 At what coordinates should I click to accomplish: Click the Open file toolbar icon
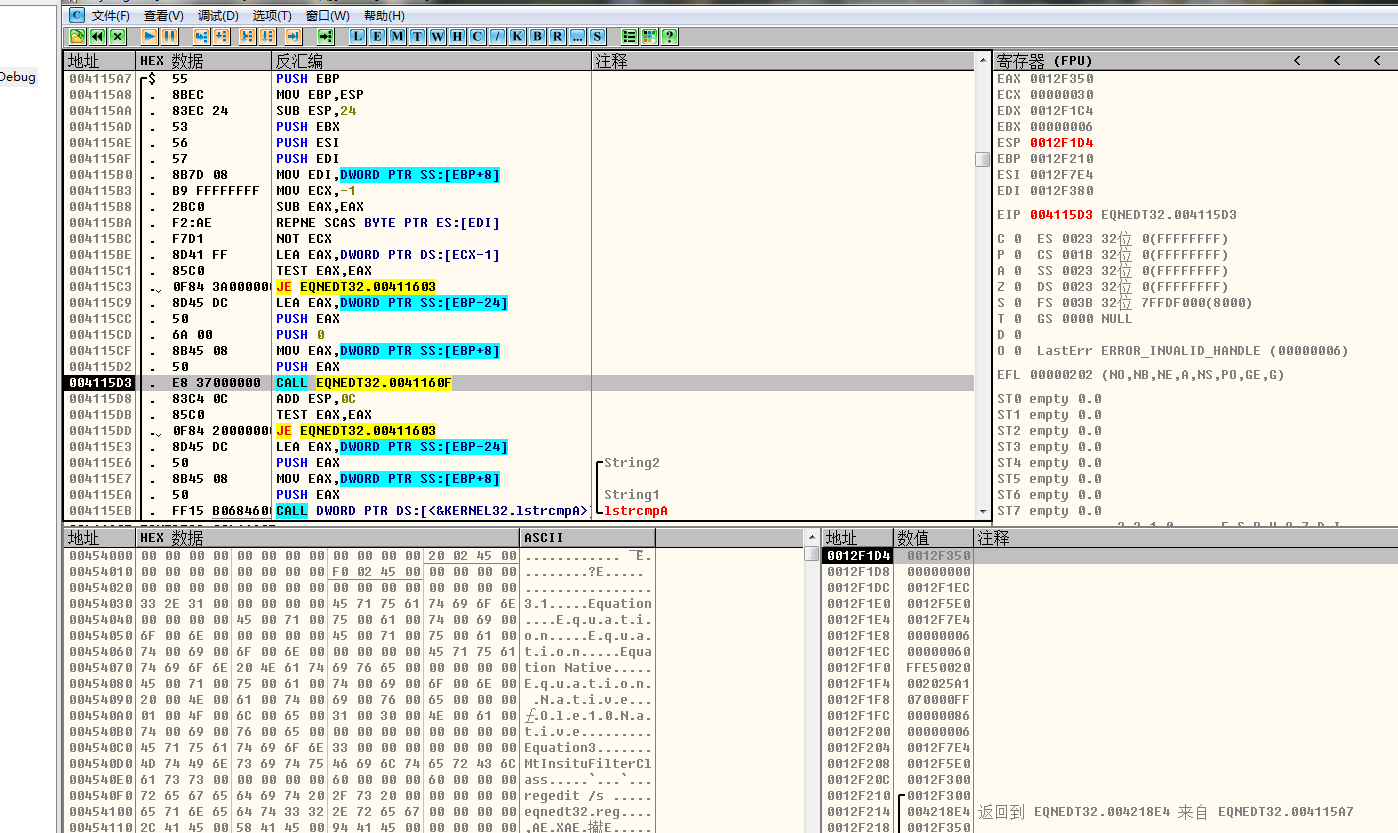(x=77, y=36)
